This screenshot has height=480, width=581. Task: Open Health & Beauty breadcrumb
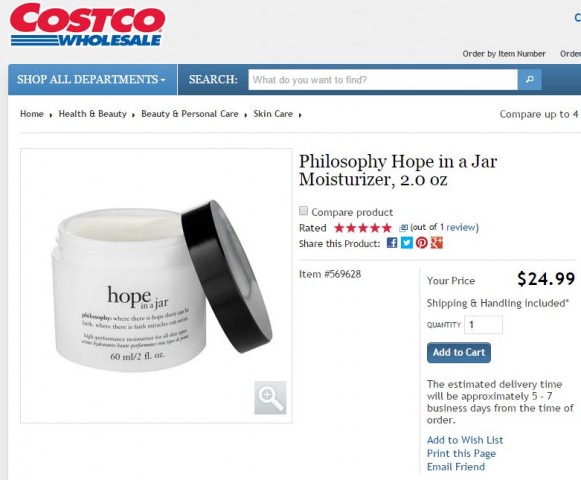(93, 114)
